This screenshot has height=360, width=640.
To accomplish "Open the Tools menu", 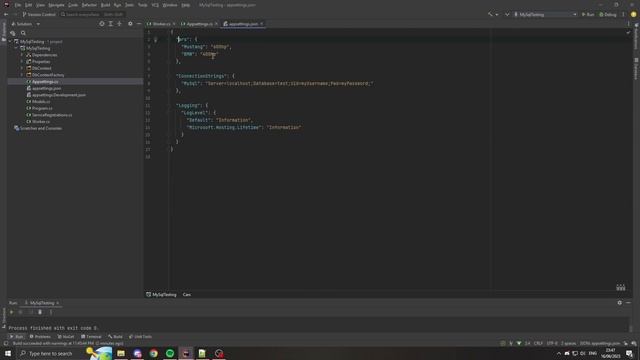I will [x=142, y=5].
